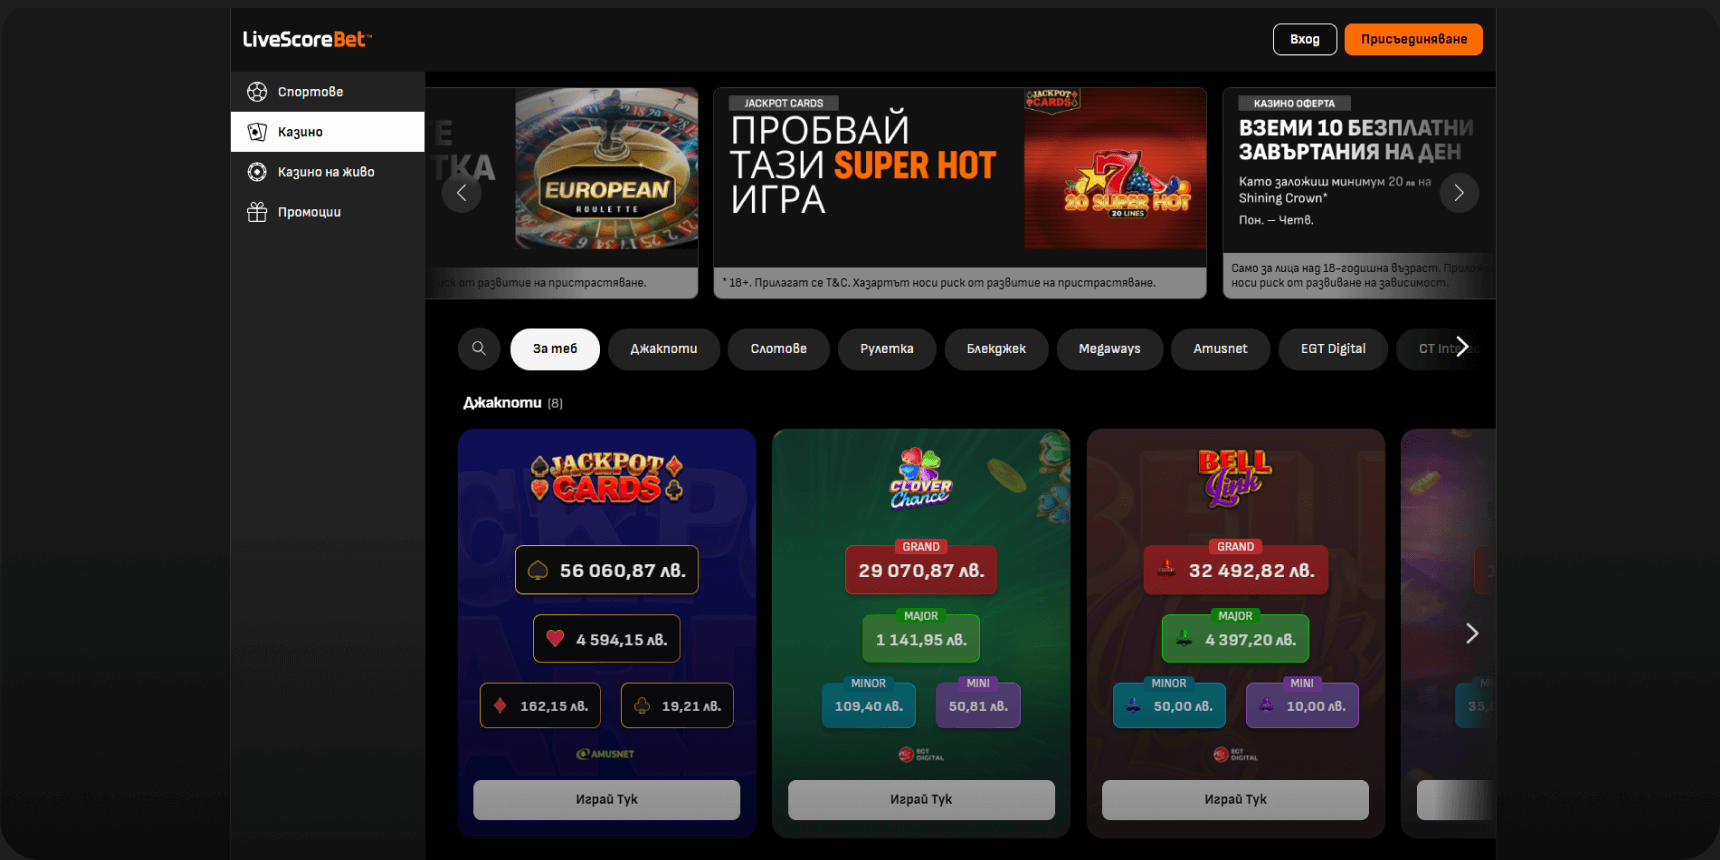The image size is (1720, 860).
Task: Show more jackpot games with right chevron
Action: [1472, 633]
